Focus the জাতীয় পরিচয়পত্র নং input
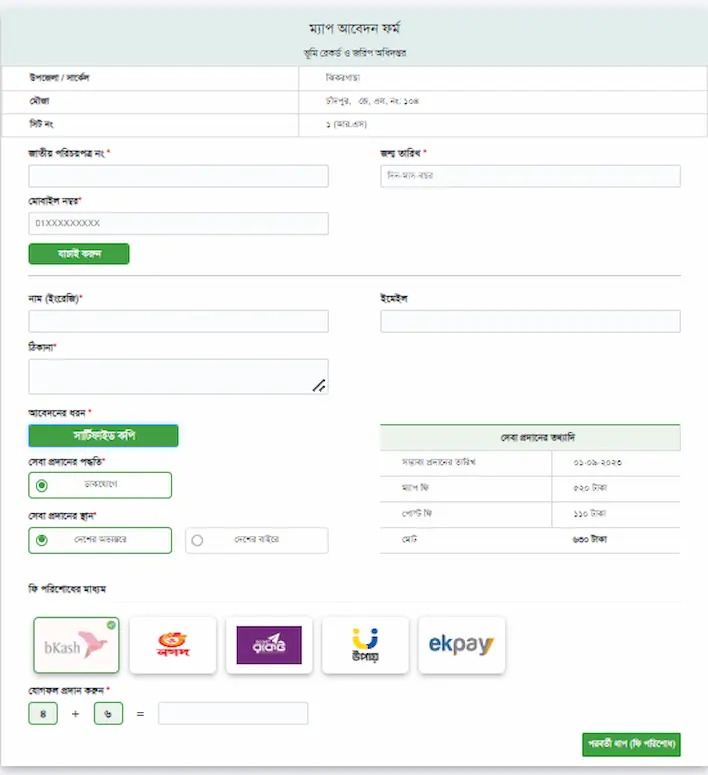 tap(178, 176)
